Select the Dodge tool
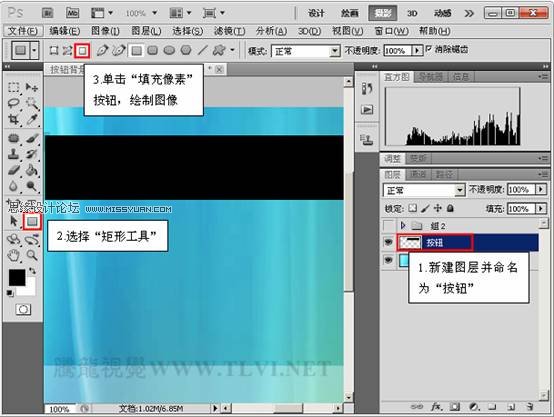 (32, 186)
